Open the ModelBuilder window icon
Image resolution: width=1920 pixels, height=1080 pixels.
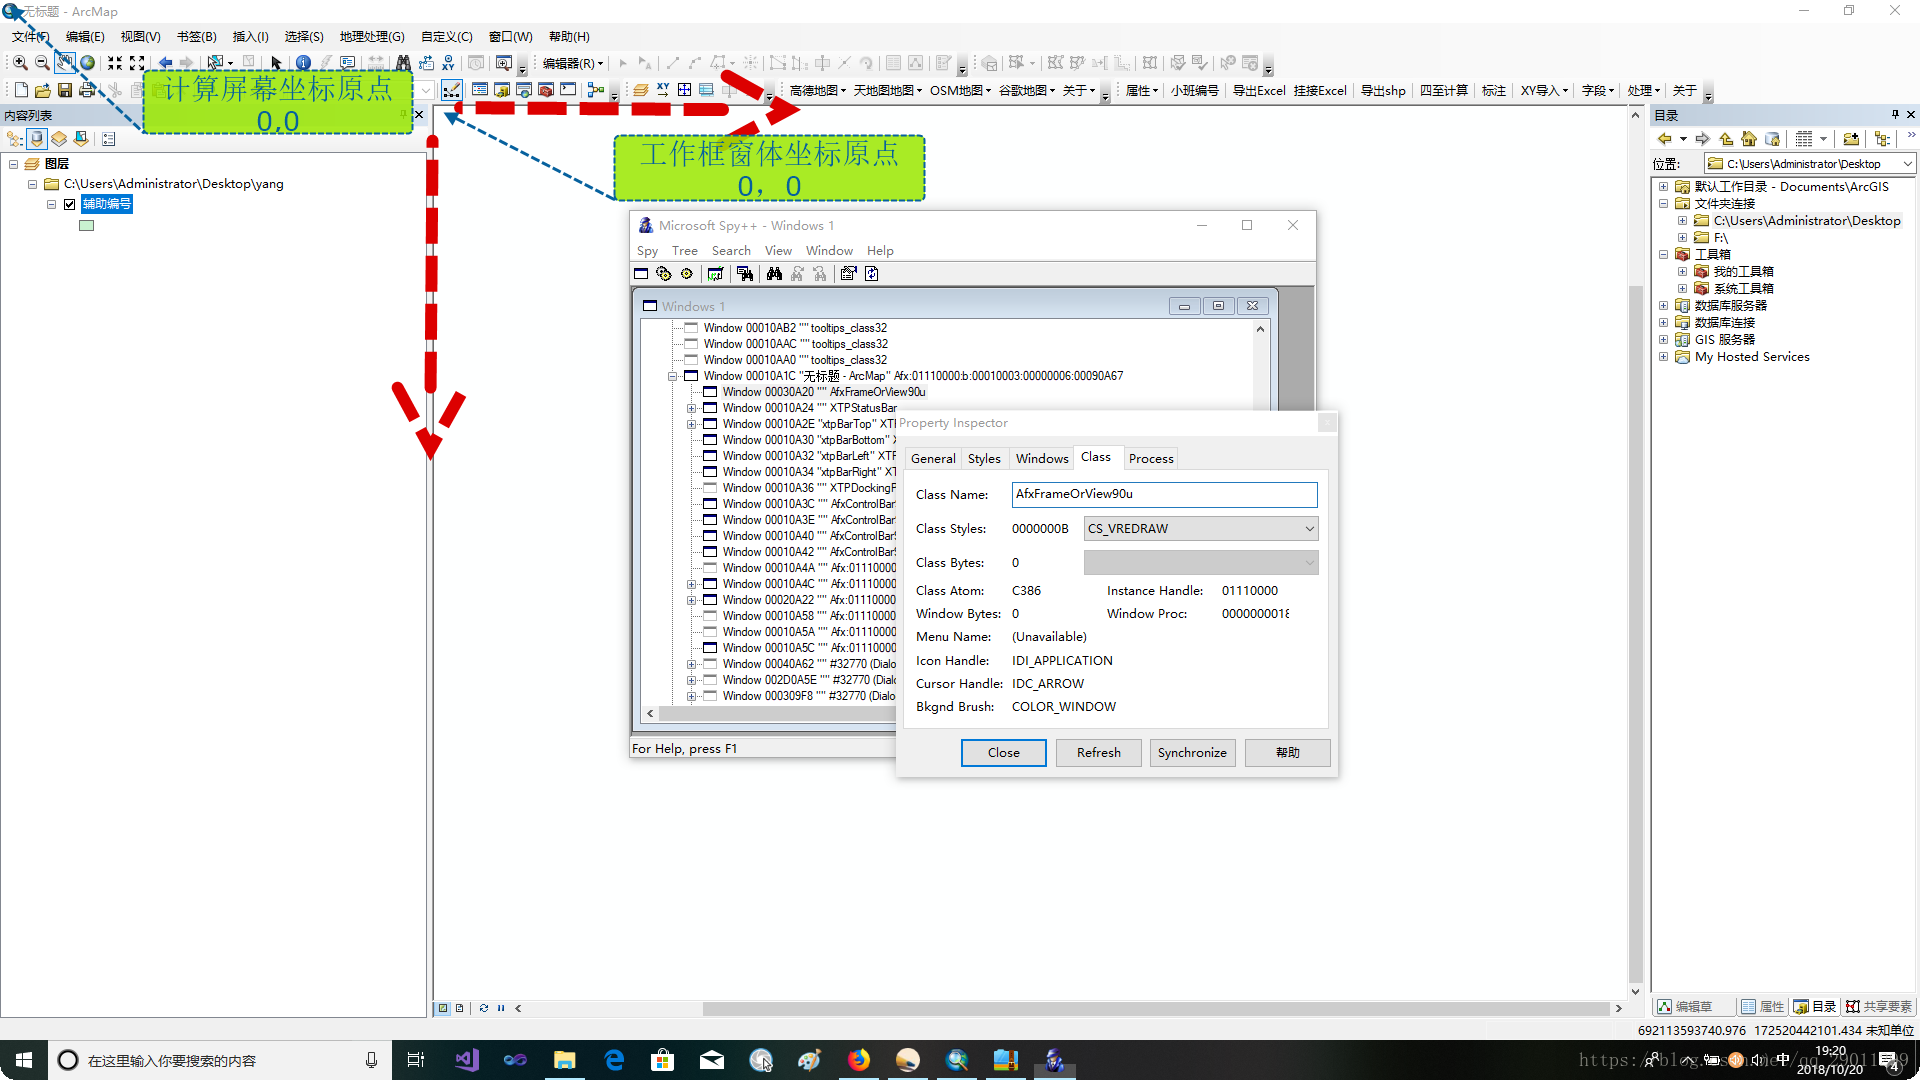click(x=596, y=90)
